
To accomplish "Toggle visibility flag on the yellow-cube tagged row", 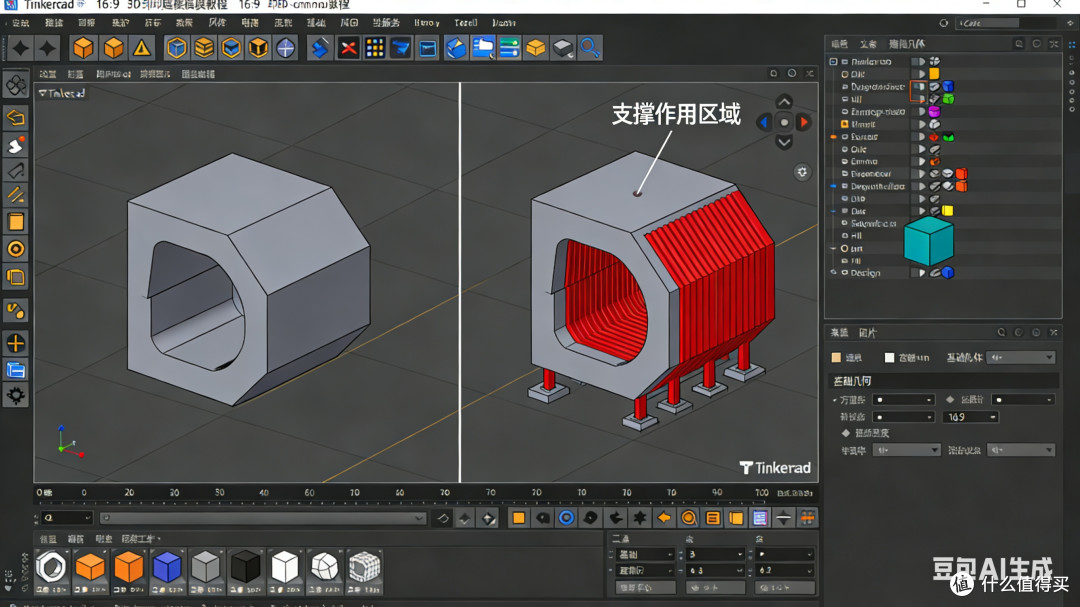I will (x=921, y=211).
